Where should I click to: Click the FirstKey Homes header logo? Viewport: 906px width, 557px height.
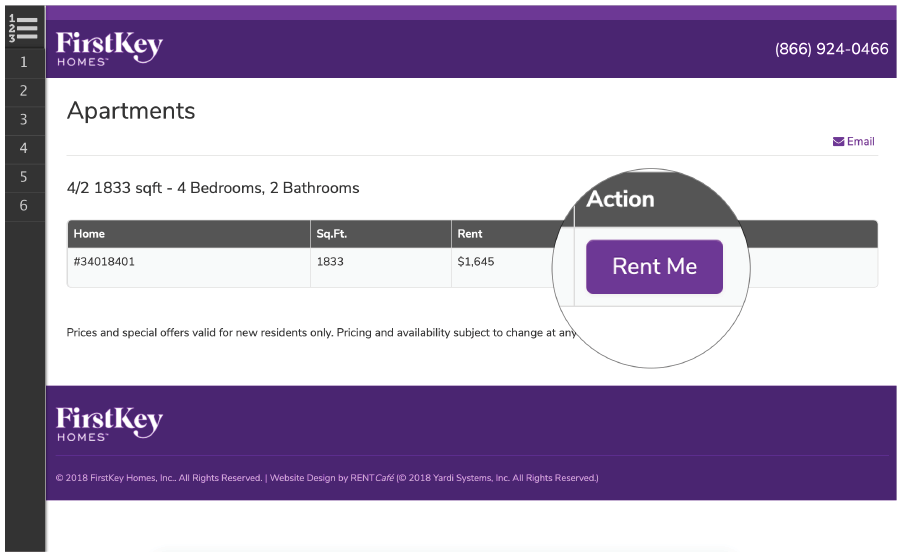[x=109, y=49]
